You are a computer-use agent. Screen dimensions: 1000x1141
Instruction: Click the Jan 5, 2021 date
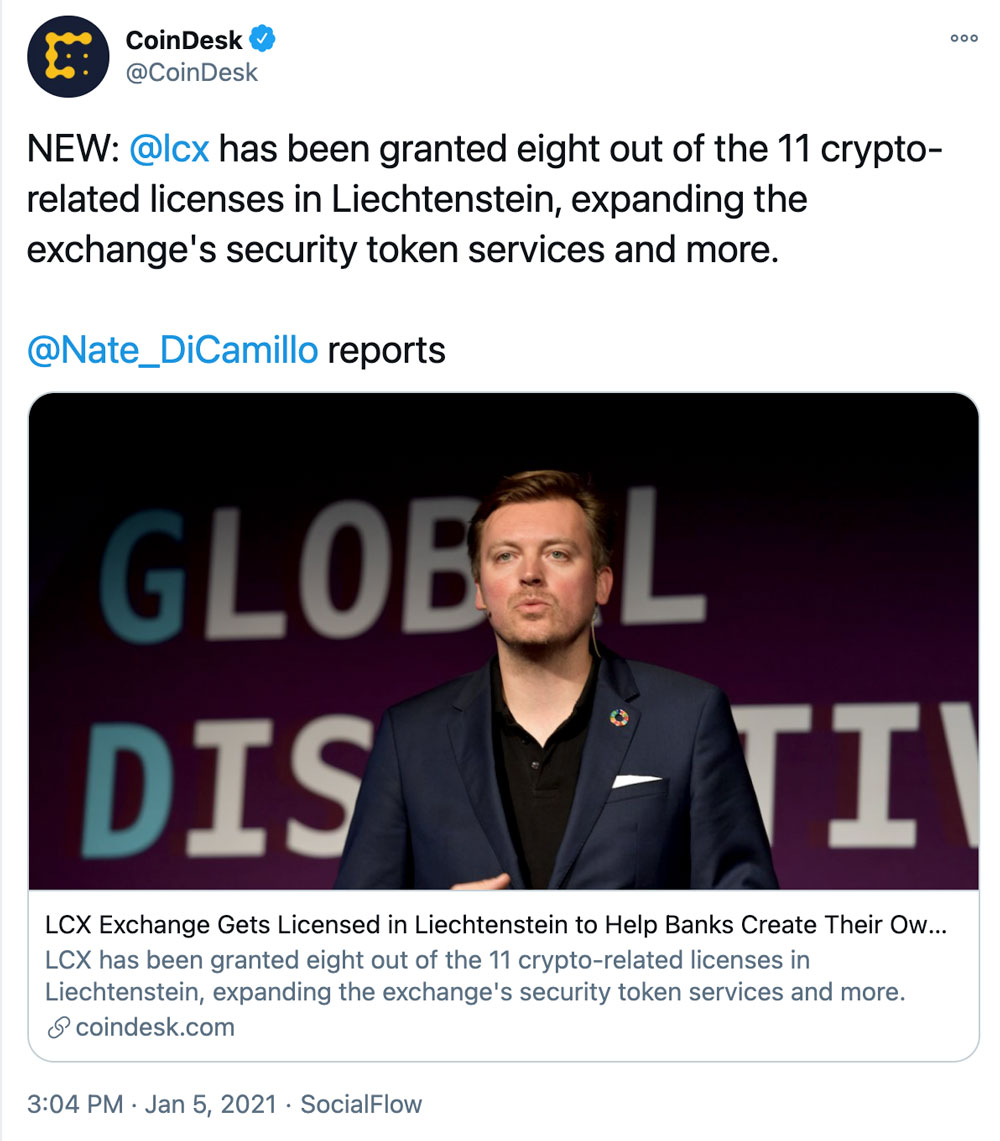coord(210,1104)
